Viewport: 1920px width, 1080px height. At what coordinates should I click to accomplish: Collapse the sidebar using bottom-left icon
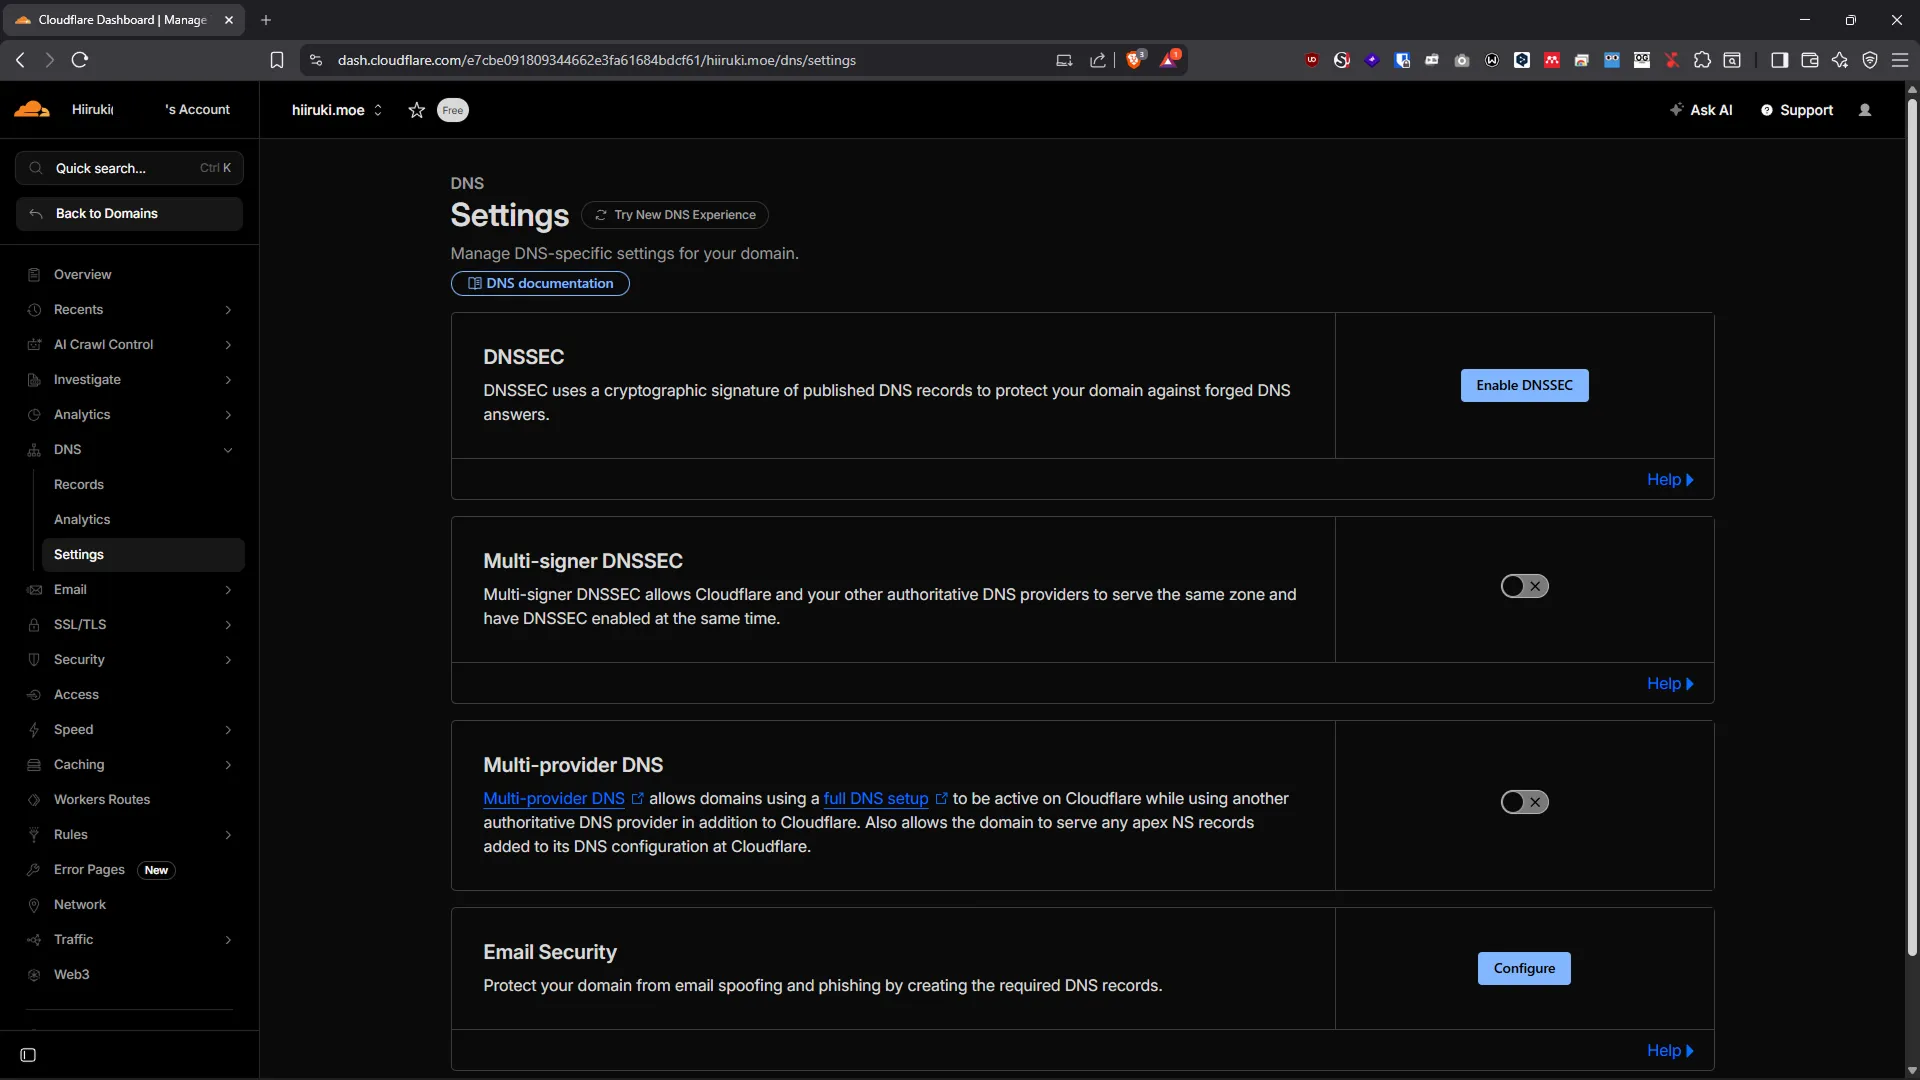[28, 1055]
